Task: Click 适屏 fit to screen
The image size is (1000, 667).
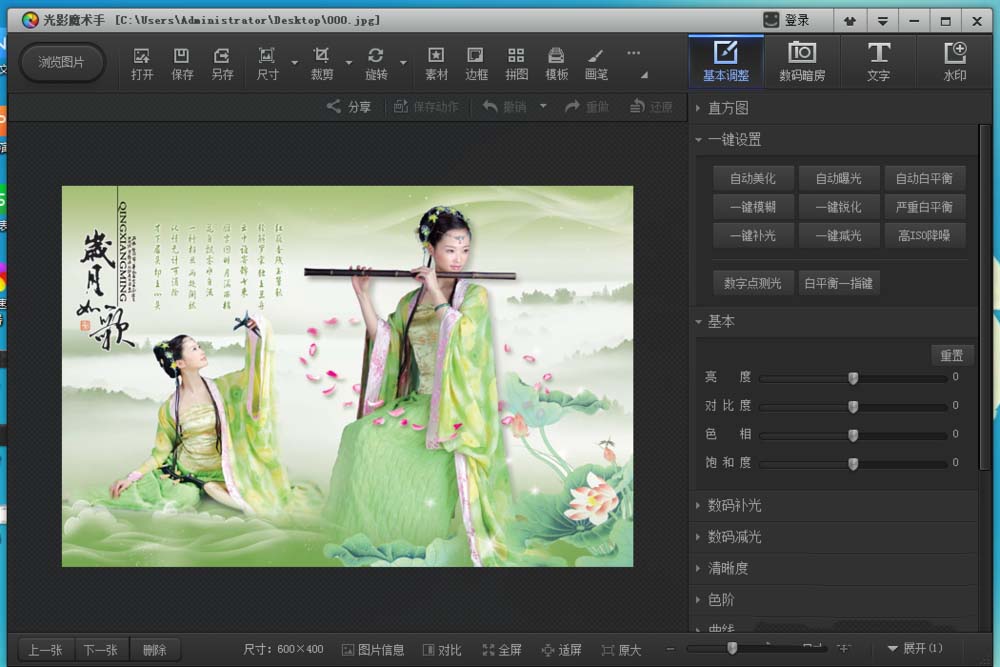Action: [562, 650]
